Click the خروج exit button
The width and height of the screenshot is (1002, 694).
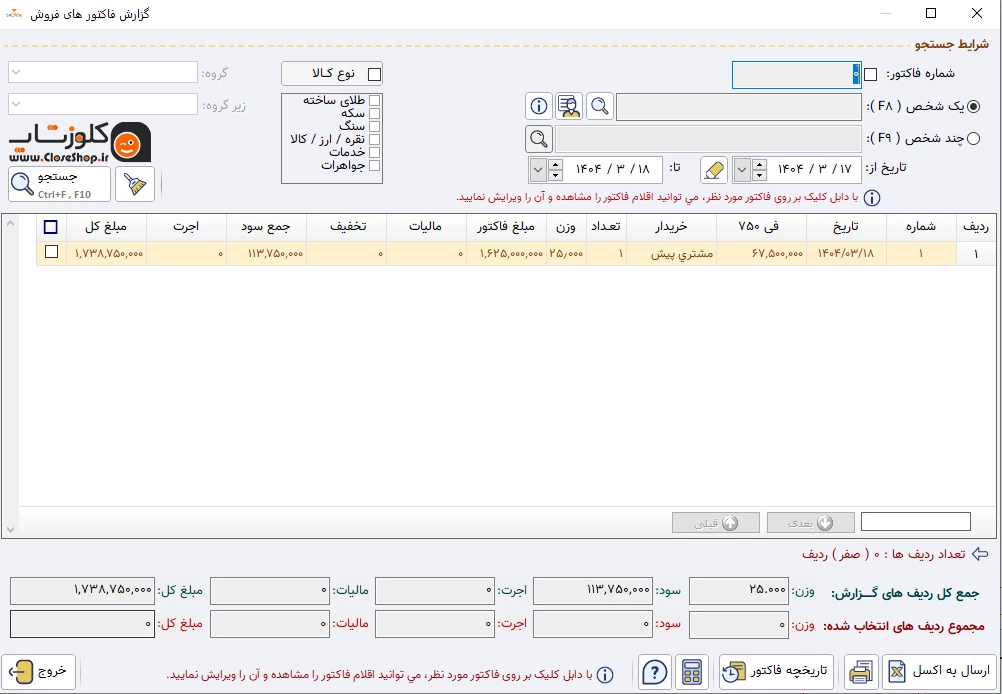(38, 672)
